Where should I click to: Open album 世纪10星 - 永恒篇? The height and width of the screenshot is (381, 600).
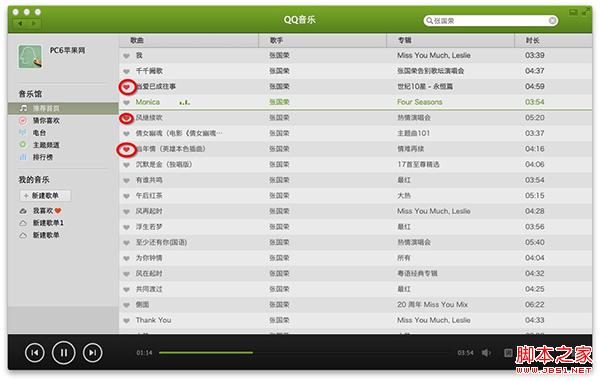425,86
